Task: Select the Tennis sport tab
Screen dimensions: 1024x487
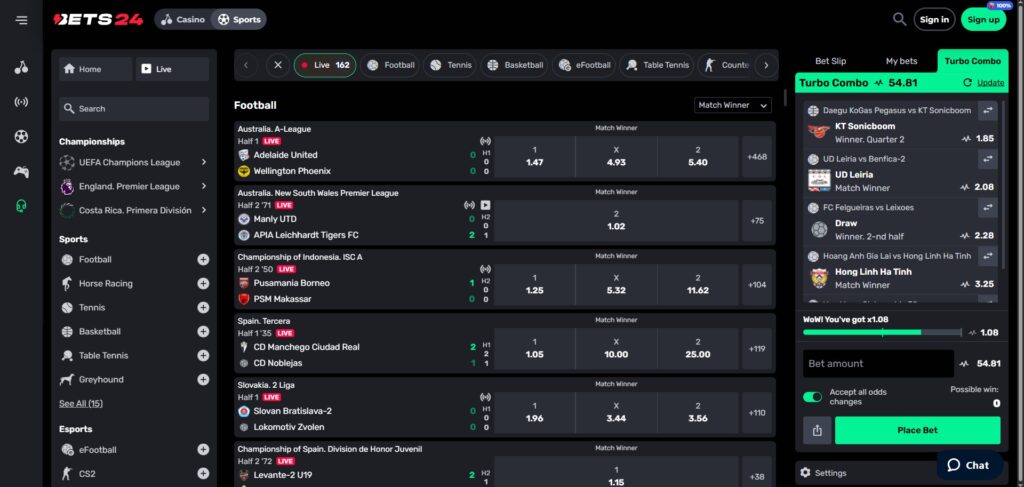Action: pyautogui.click(x=450, y=65)
